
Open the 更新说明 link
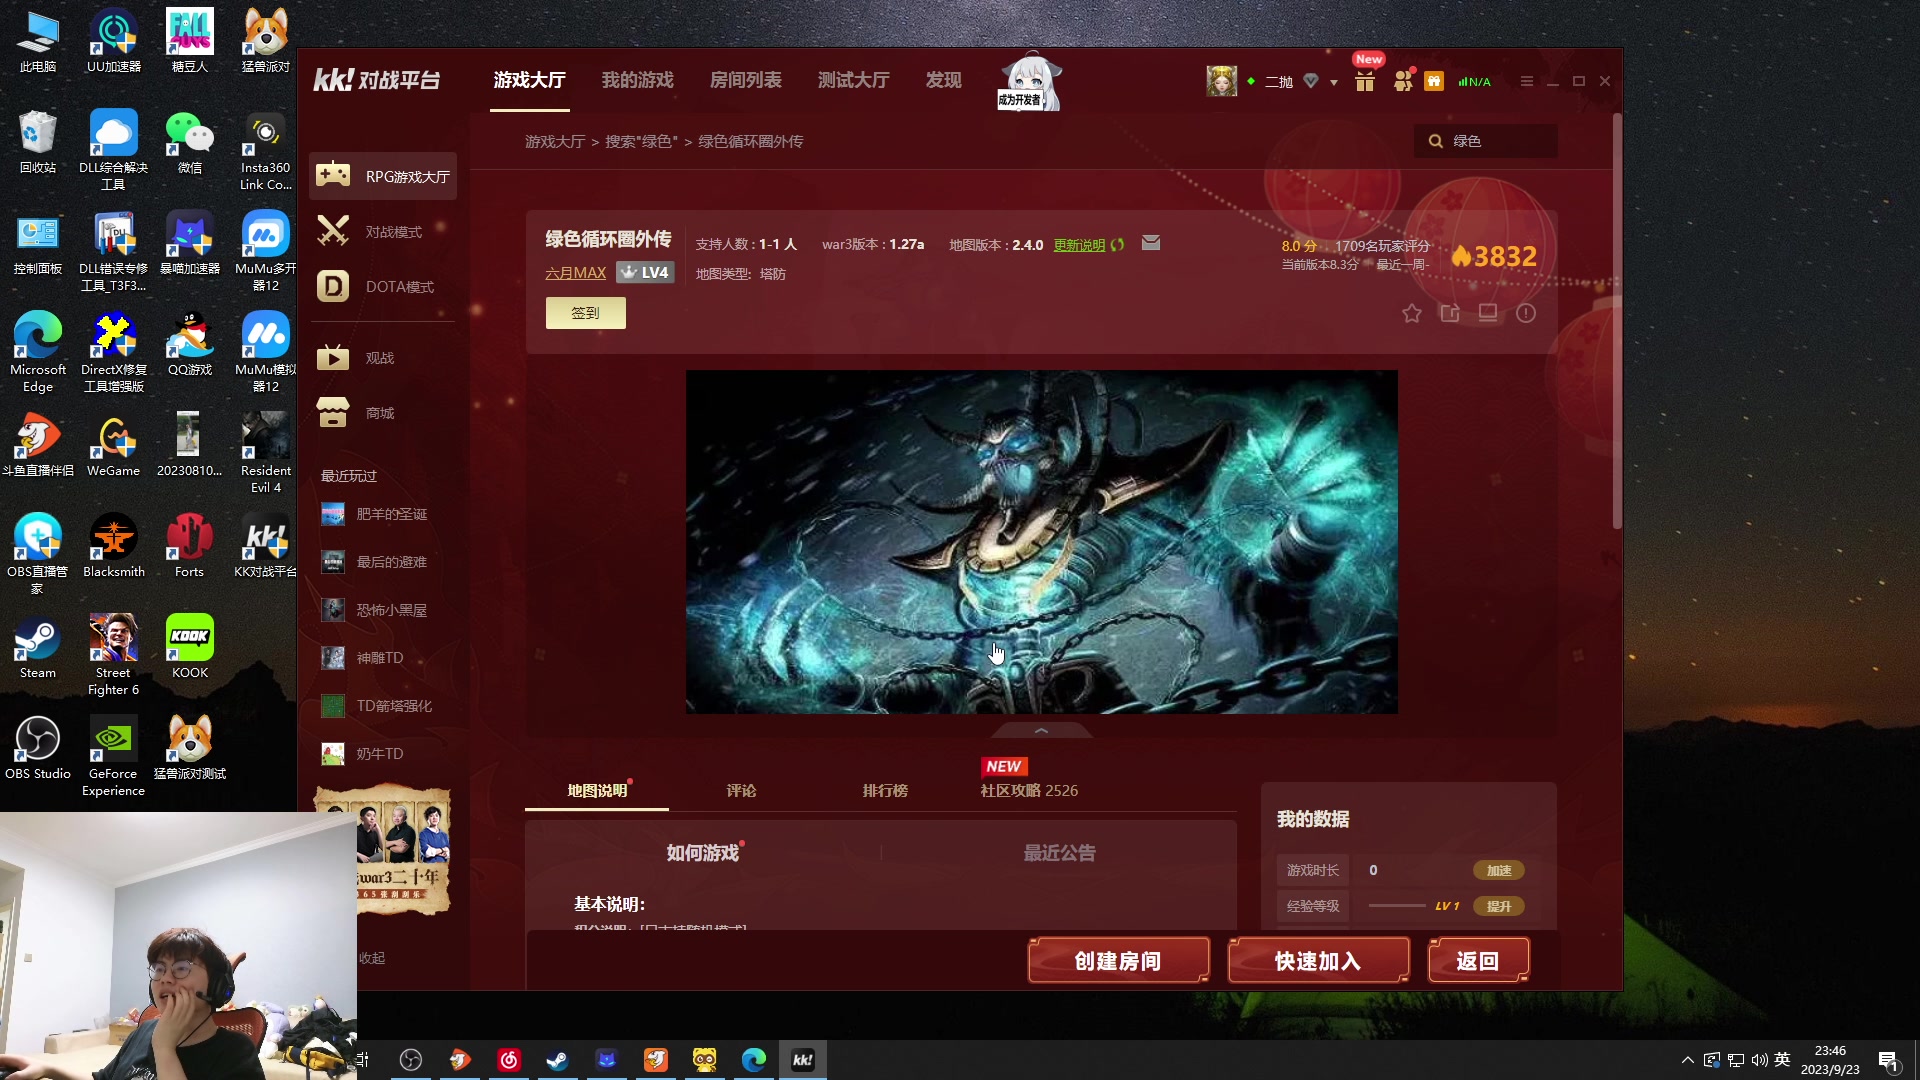tap(1079, 245)
